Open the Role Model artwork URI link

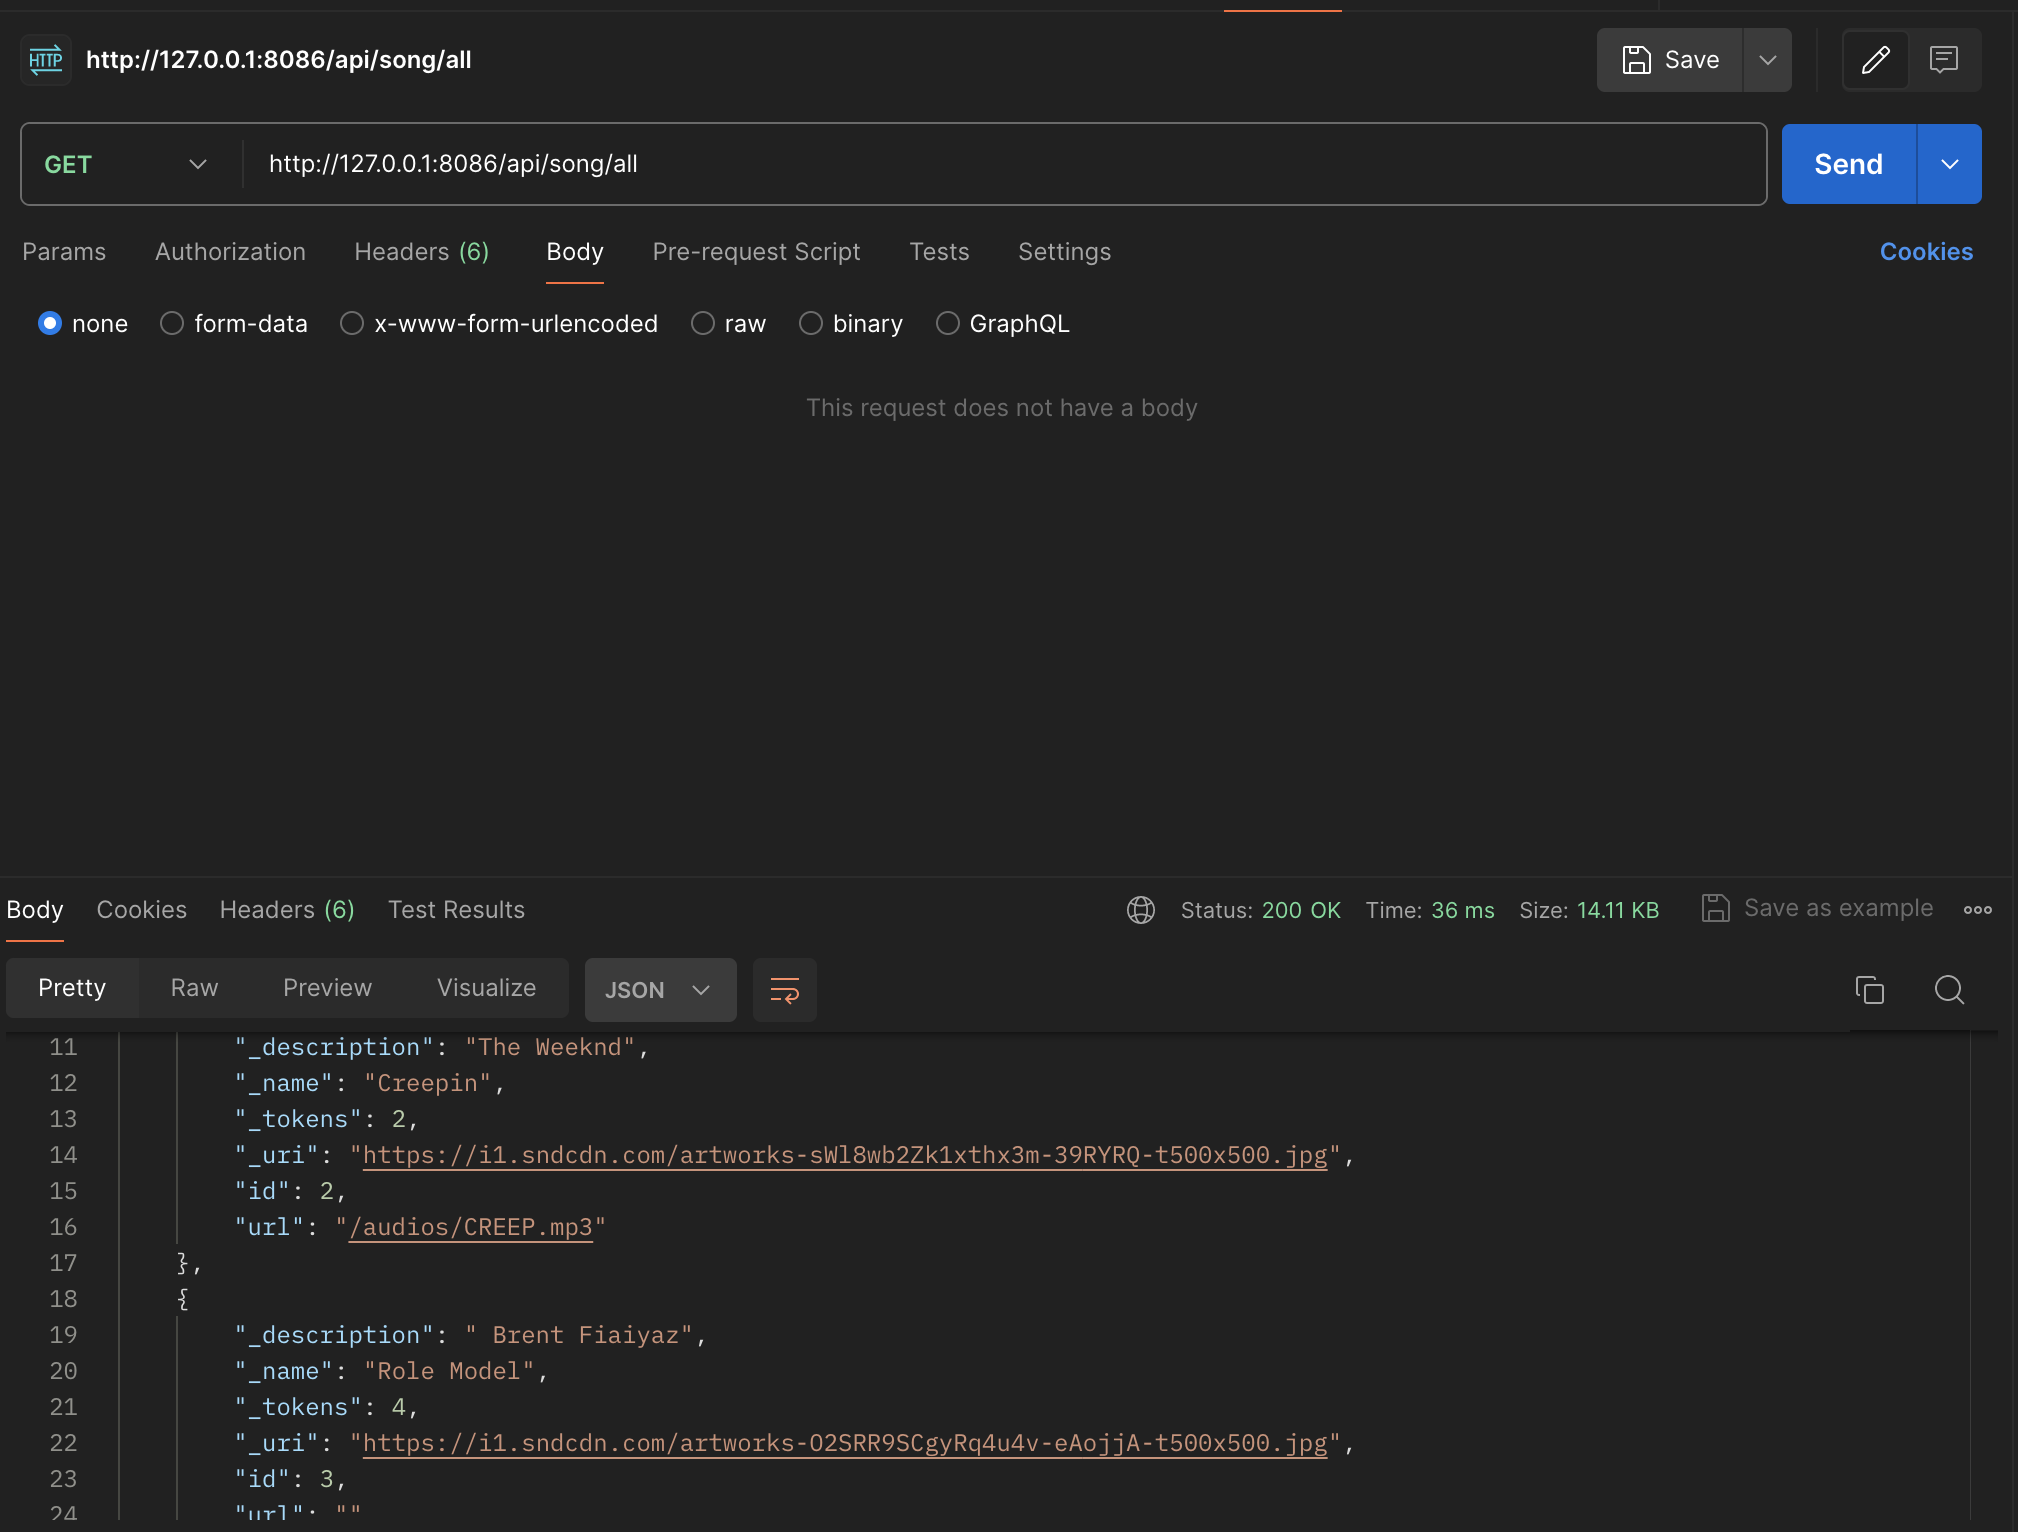(845, 1444)
